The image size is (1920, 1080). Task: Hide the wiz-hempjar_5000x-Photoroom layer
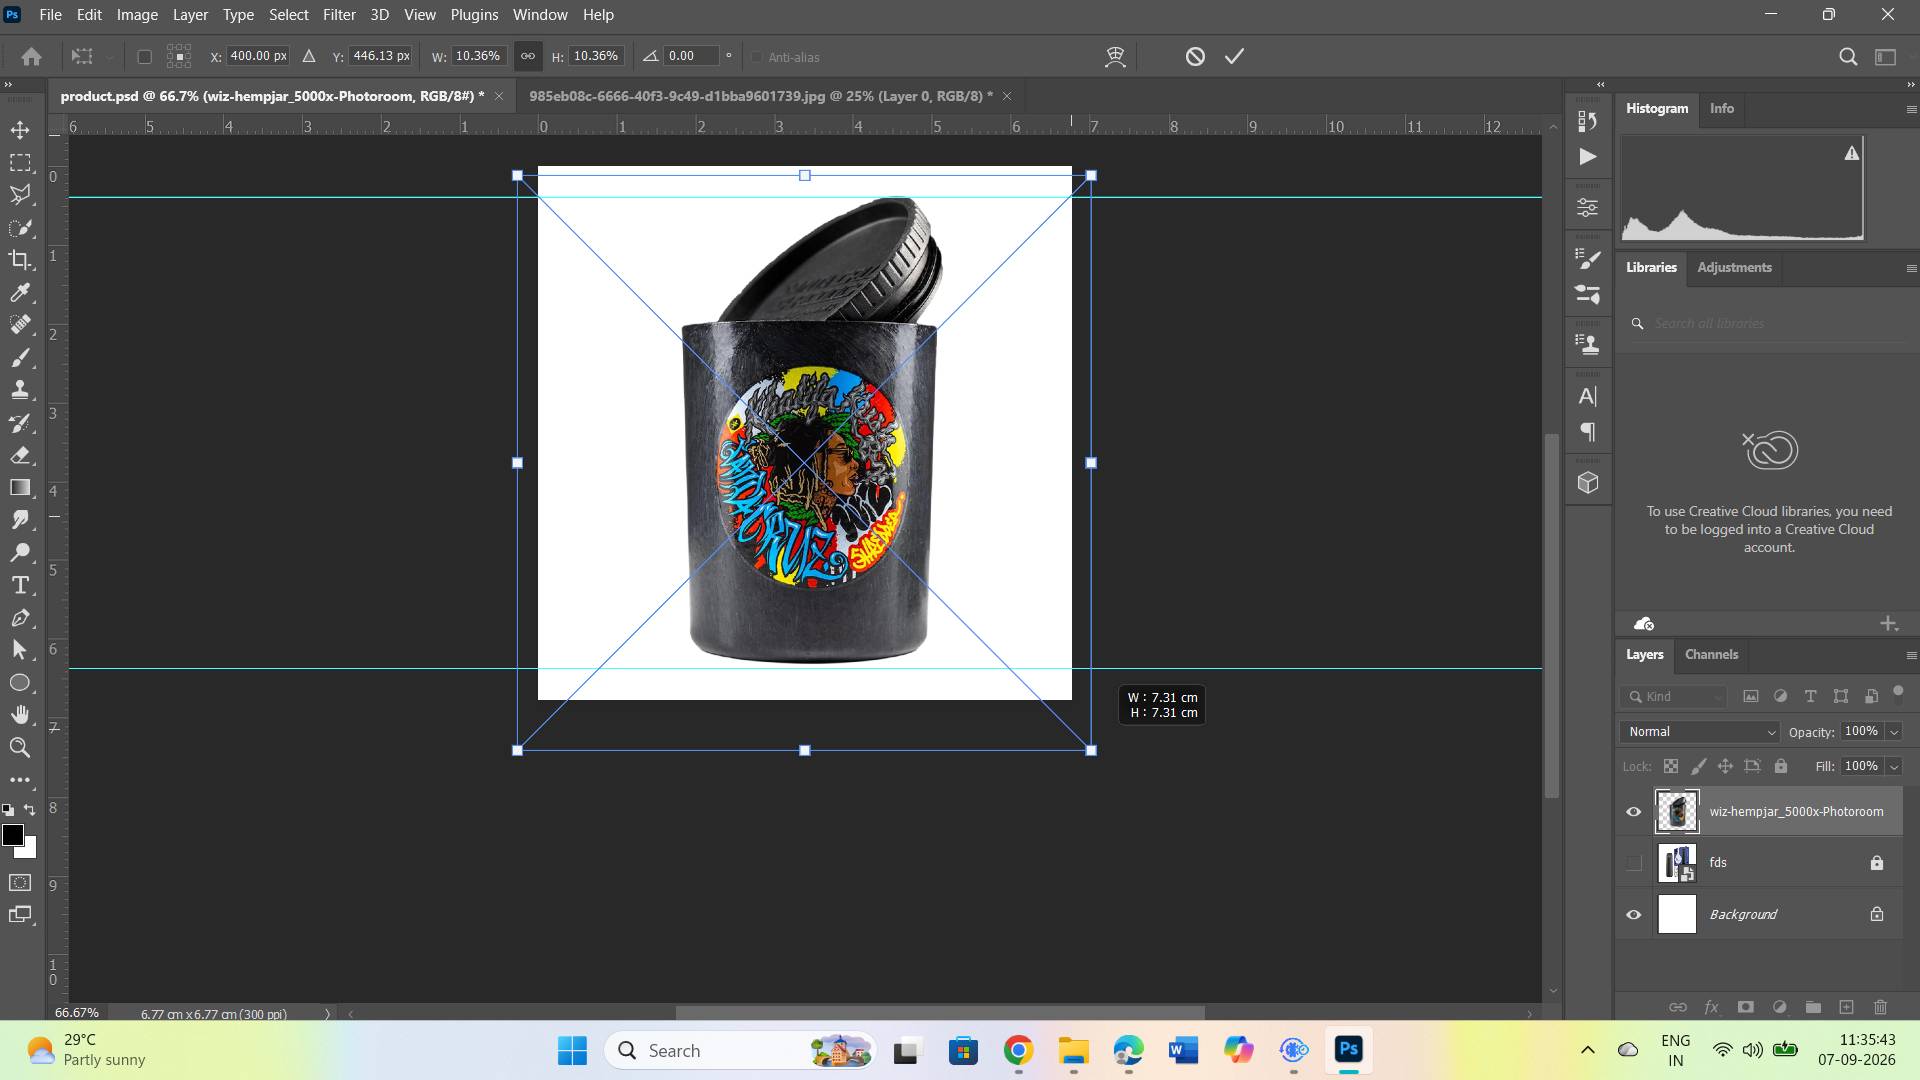pyautogui.click(x=1634, y=812)
